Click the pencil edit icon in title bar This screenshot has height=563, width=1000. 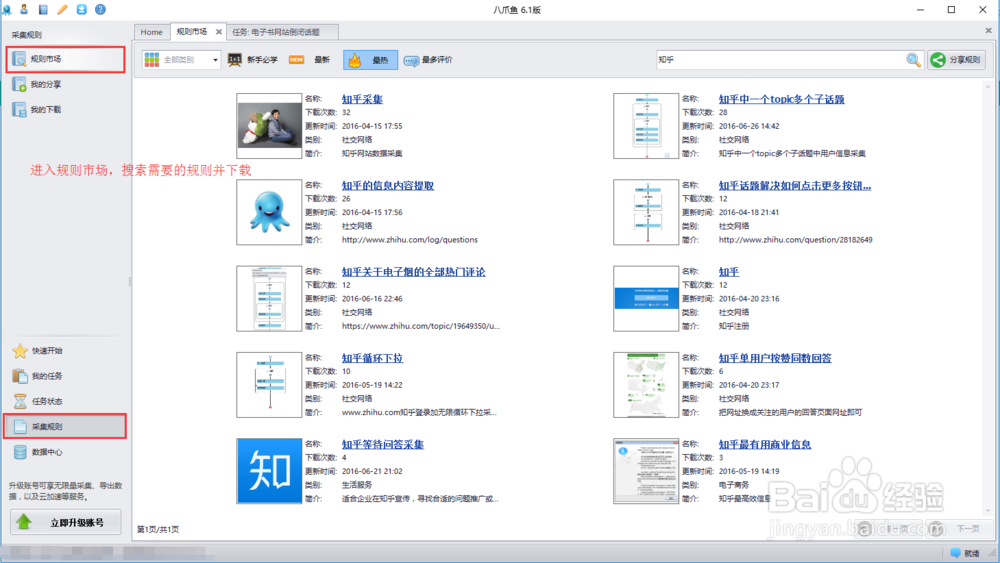[62, 9]
